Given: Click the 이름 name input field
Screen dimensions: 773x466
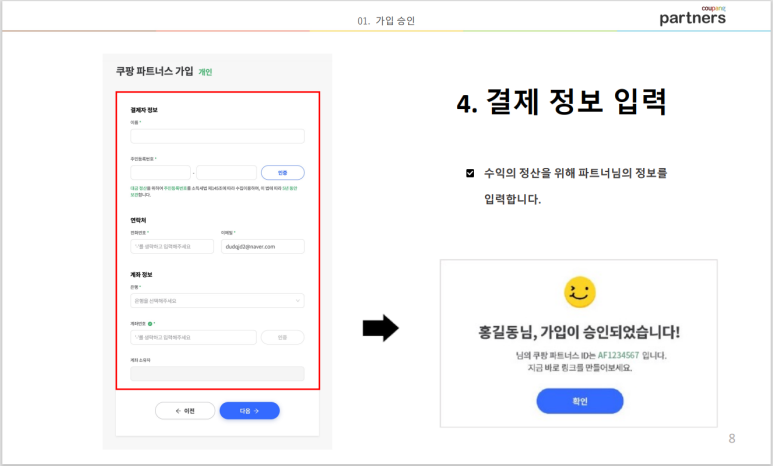Looking at the screenshot, I should [217, 136].
